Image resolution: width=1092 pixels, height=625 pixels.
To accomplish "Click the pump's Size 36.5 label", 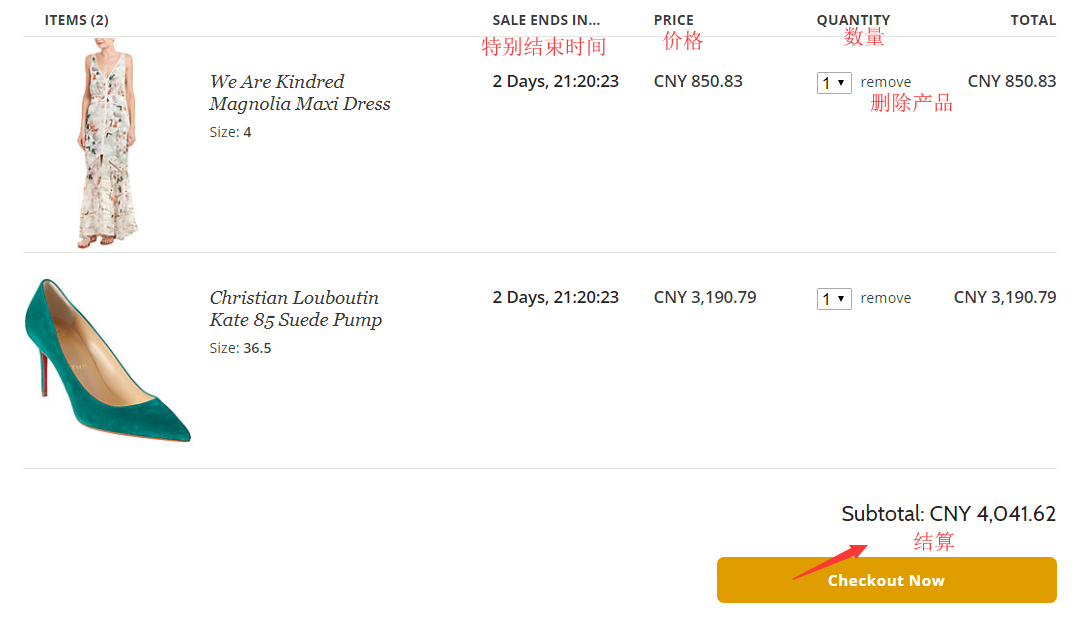I will coord(240,349).
